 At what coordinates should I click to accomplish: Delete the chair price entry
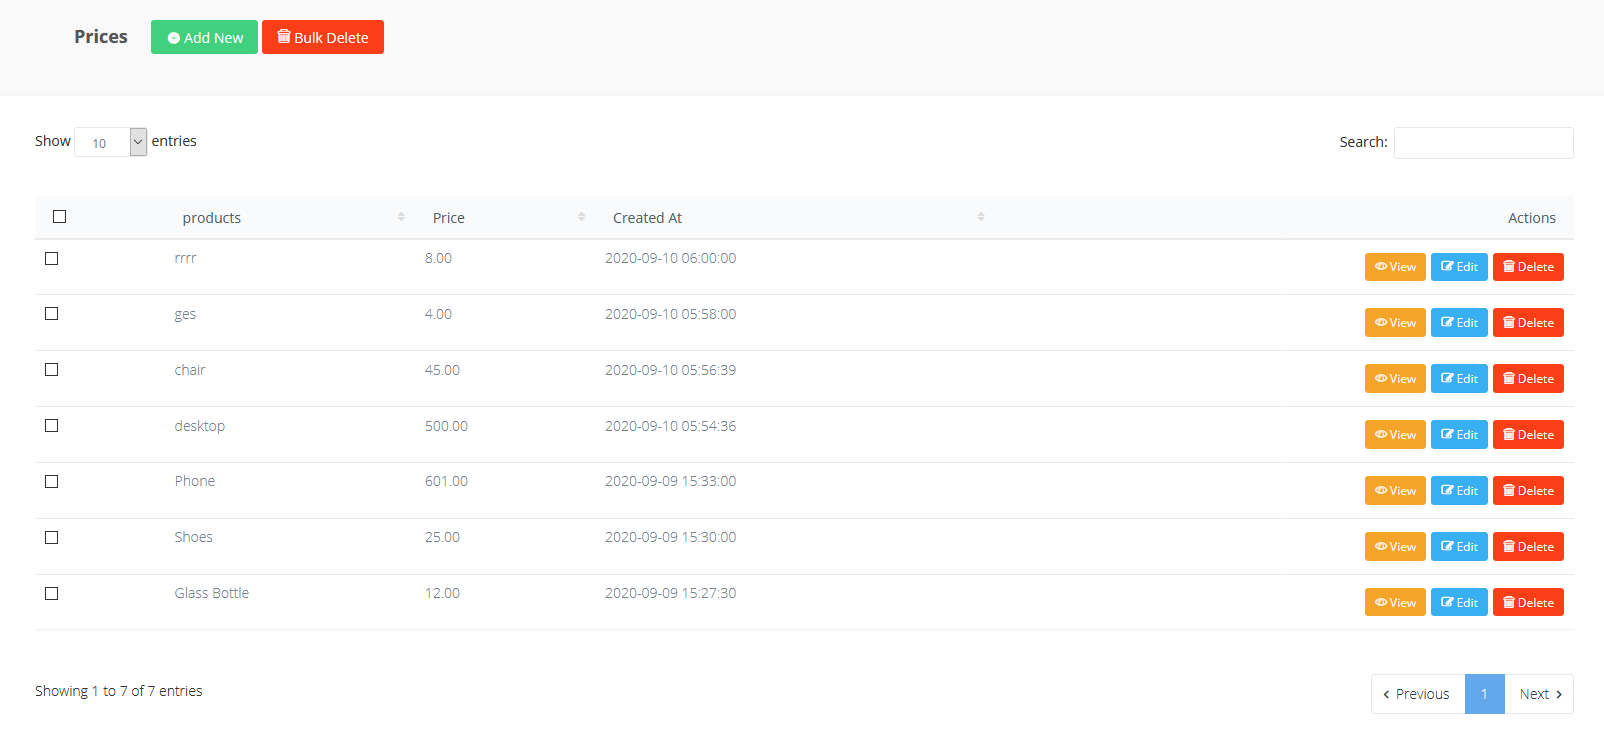tap(1528, 379)
